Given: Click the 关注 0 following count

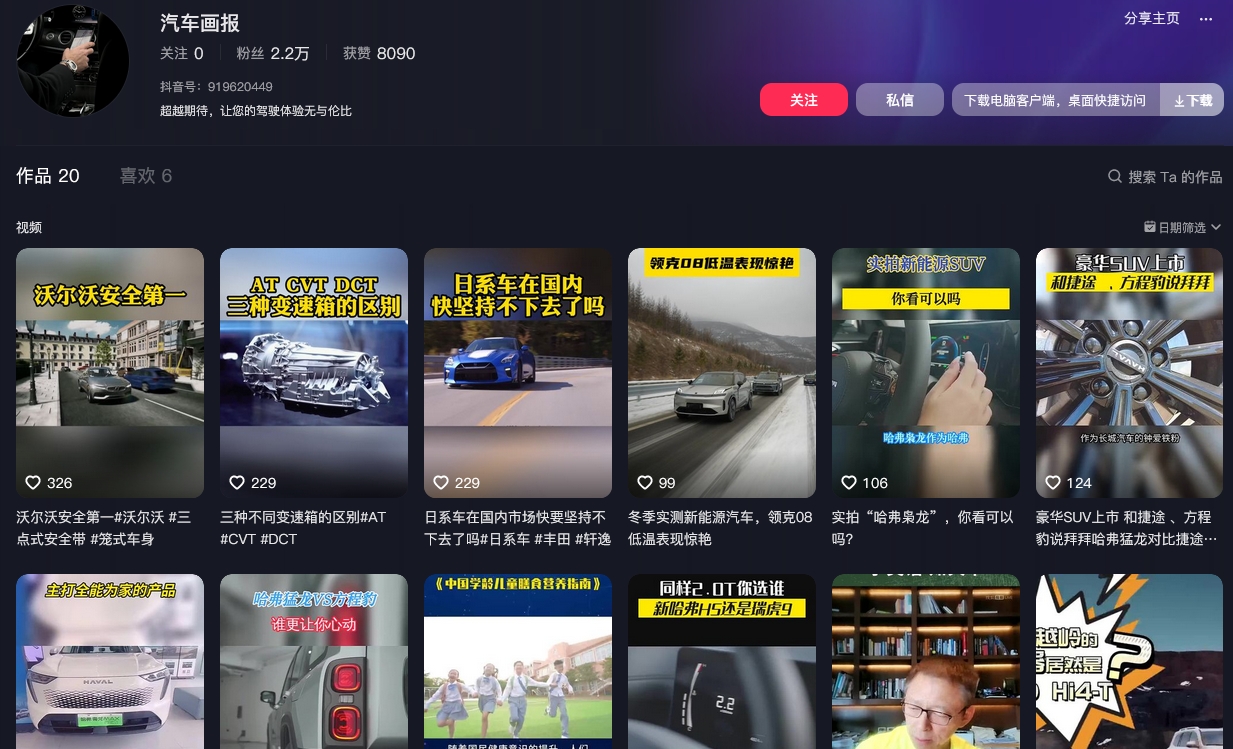Looking at the screenshot, I should 182,53.
